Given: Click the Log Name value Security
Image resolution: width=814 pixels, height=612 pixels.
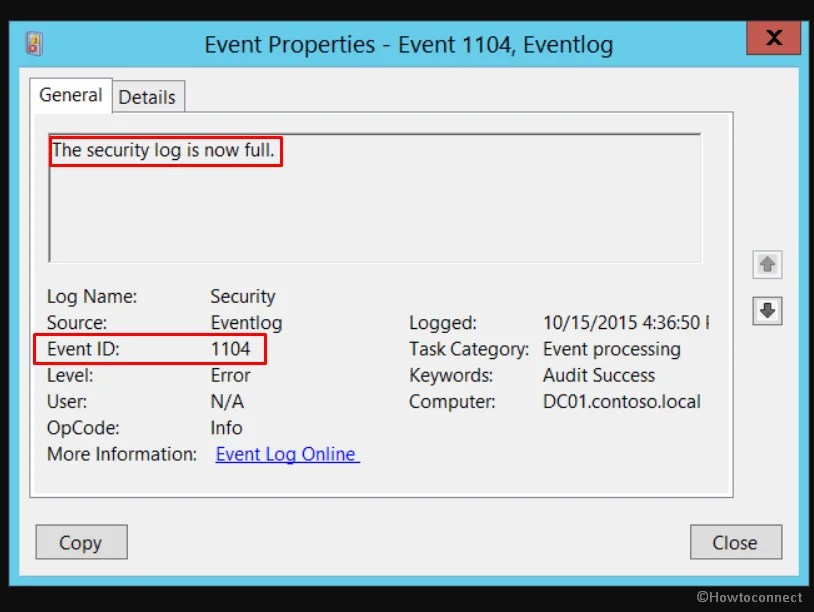Looking at the screenshot, I should point(242,296).
